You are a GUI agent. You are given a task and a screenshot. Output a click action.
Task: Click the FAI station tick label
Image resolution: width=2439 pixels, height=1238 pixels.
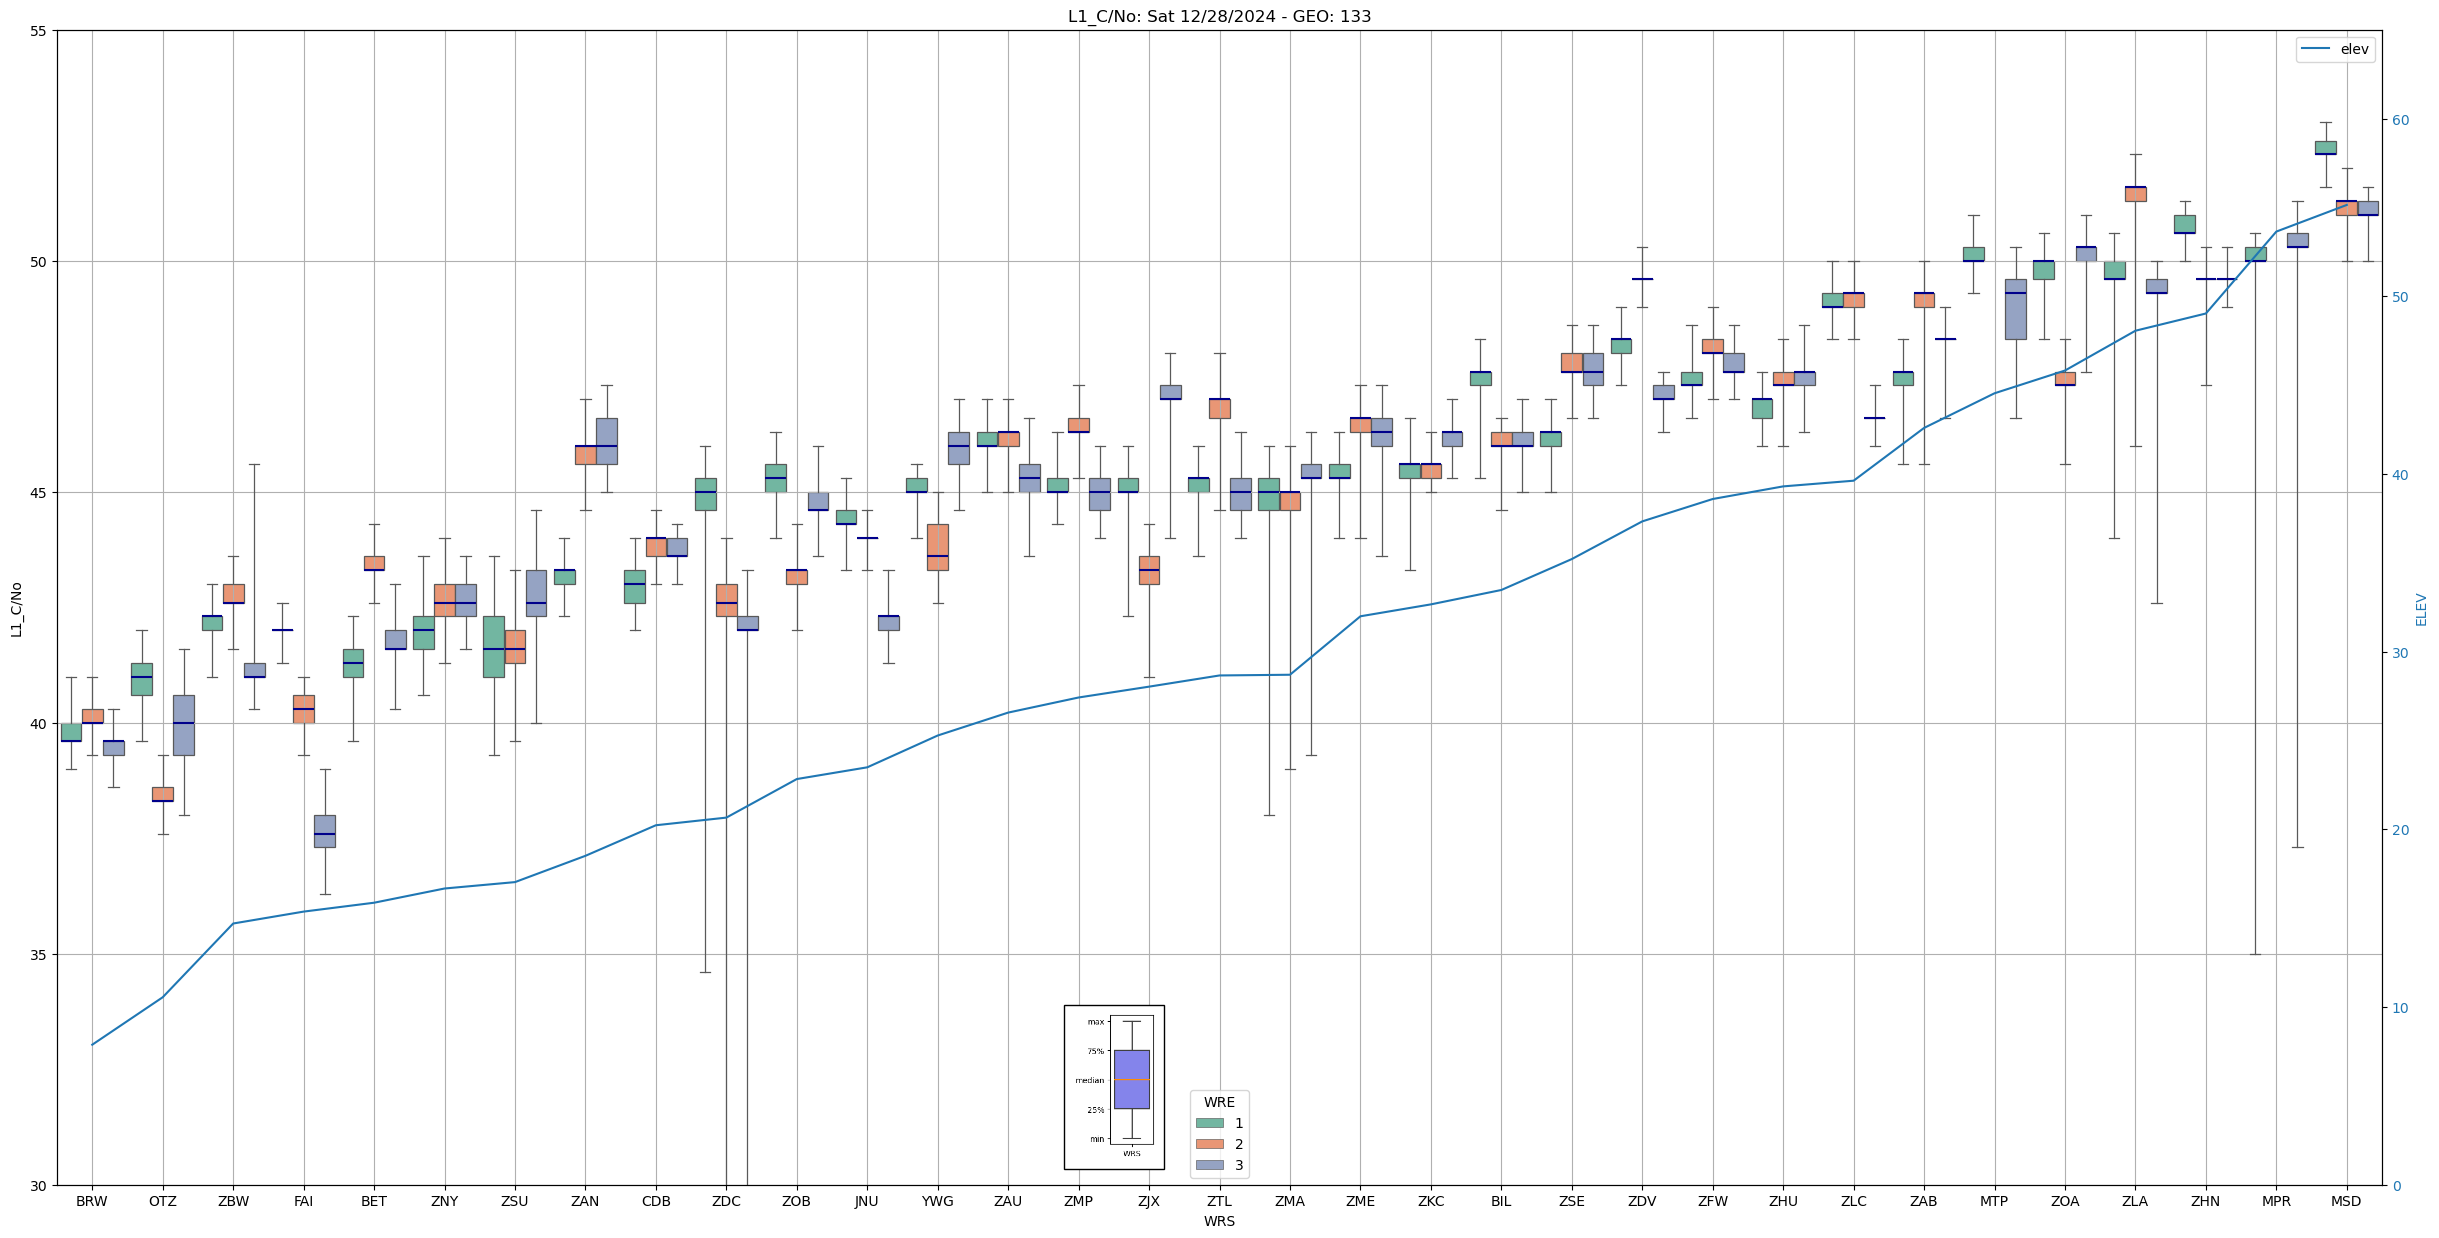[x=303, y=1201]
